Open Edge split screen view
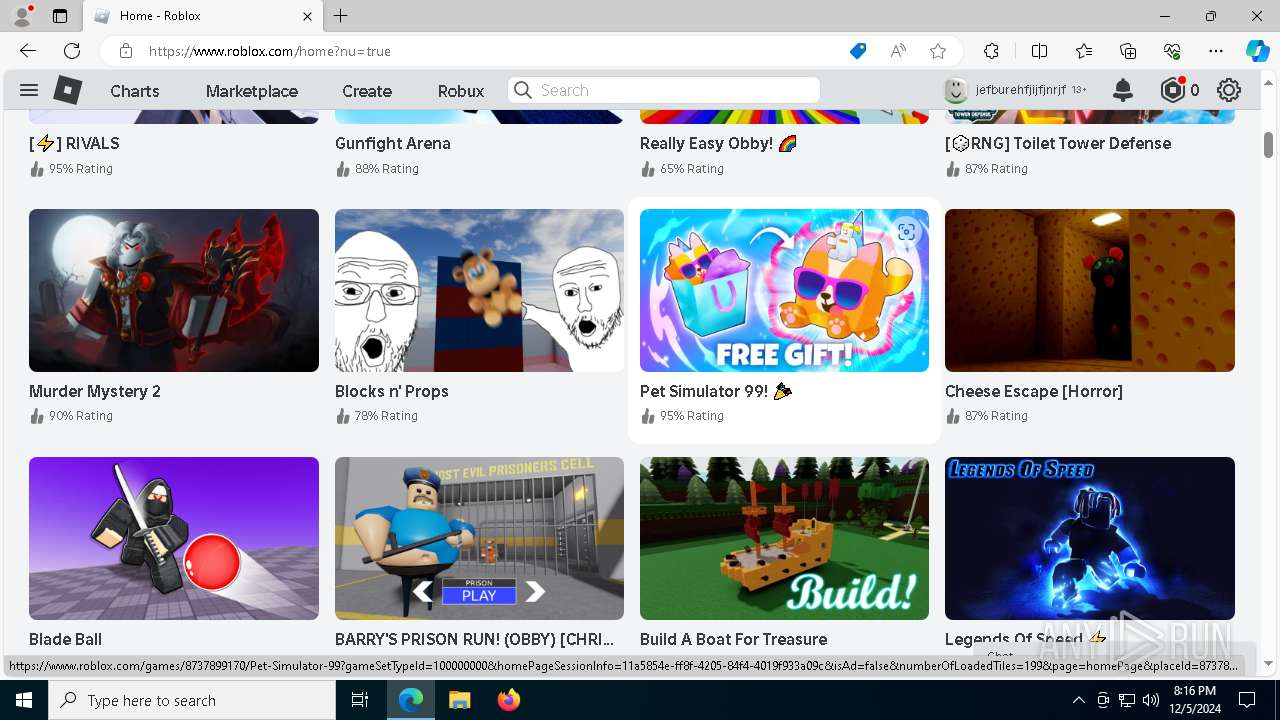The height and width of the screenshot is (720, 1280). pyautogui.click(x=1039, y=51)
